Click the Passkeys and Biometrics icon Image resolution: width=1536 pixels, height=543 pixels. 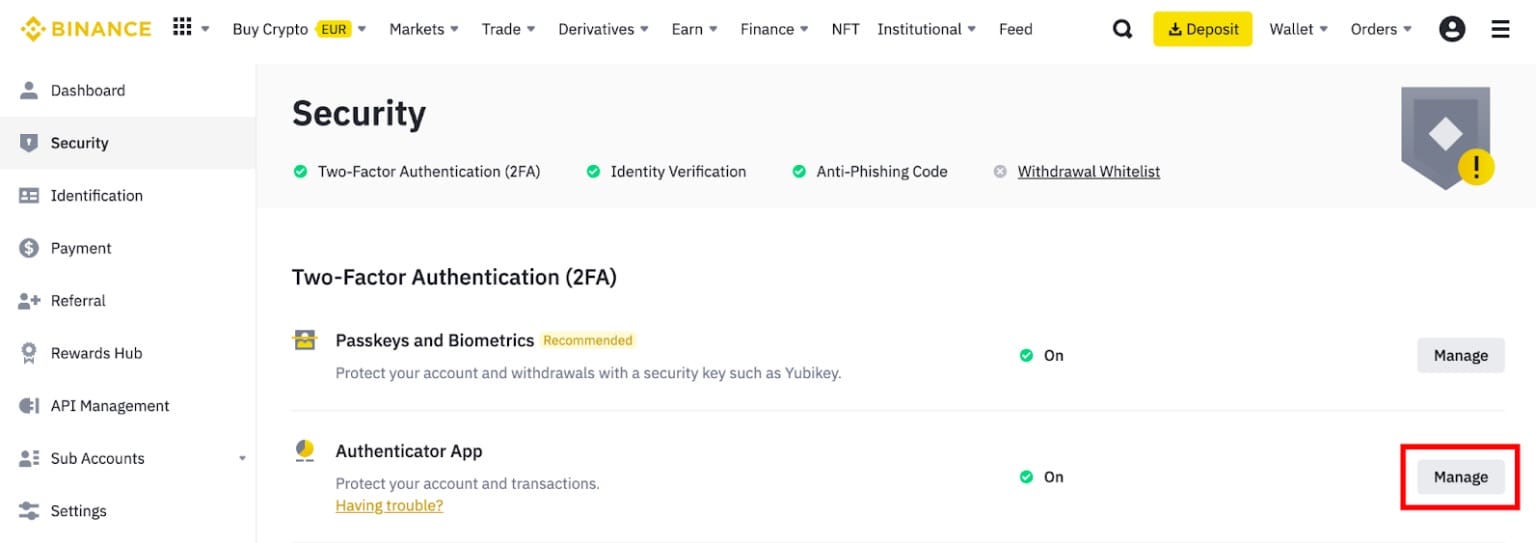point(304,341)
